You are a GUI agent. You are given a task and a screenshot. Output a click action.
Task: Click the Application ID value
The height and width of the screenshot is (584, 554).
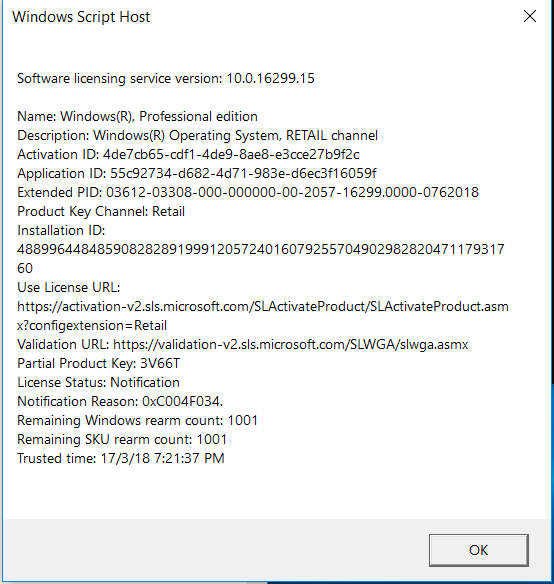coord(243,173)
